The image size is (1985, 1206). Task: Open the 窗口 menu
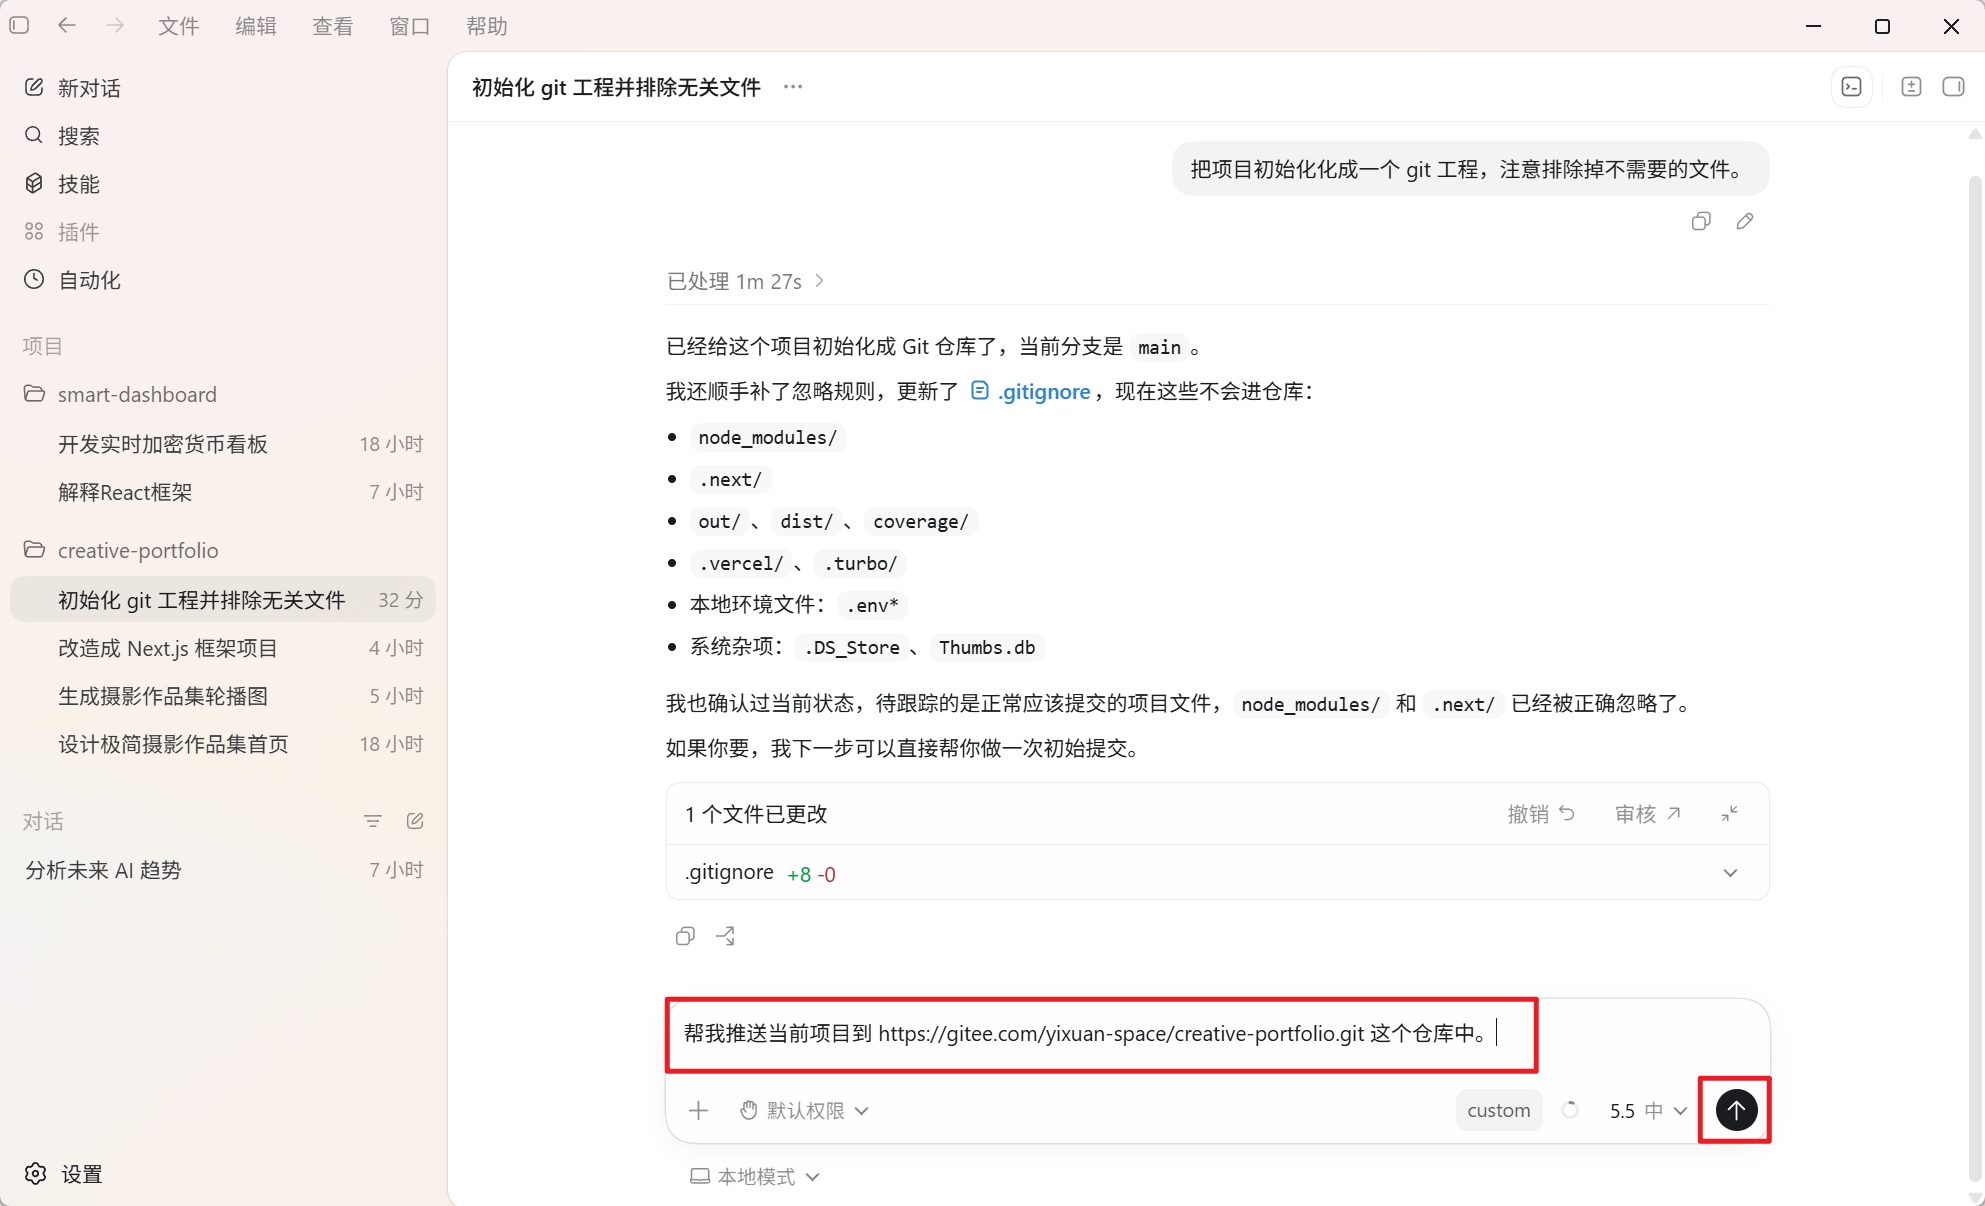409,26
